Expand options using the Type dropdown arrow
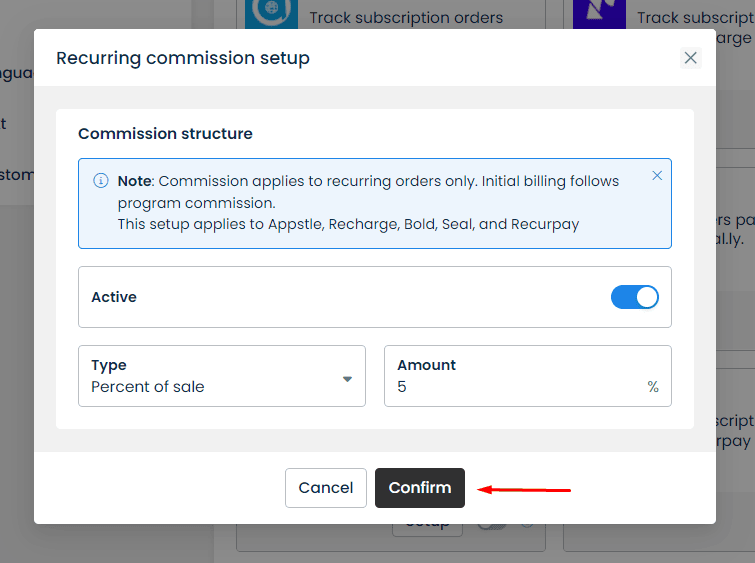Viewport: 755px width, 563px height. (x=347, y=379)
